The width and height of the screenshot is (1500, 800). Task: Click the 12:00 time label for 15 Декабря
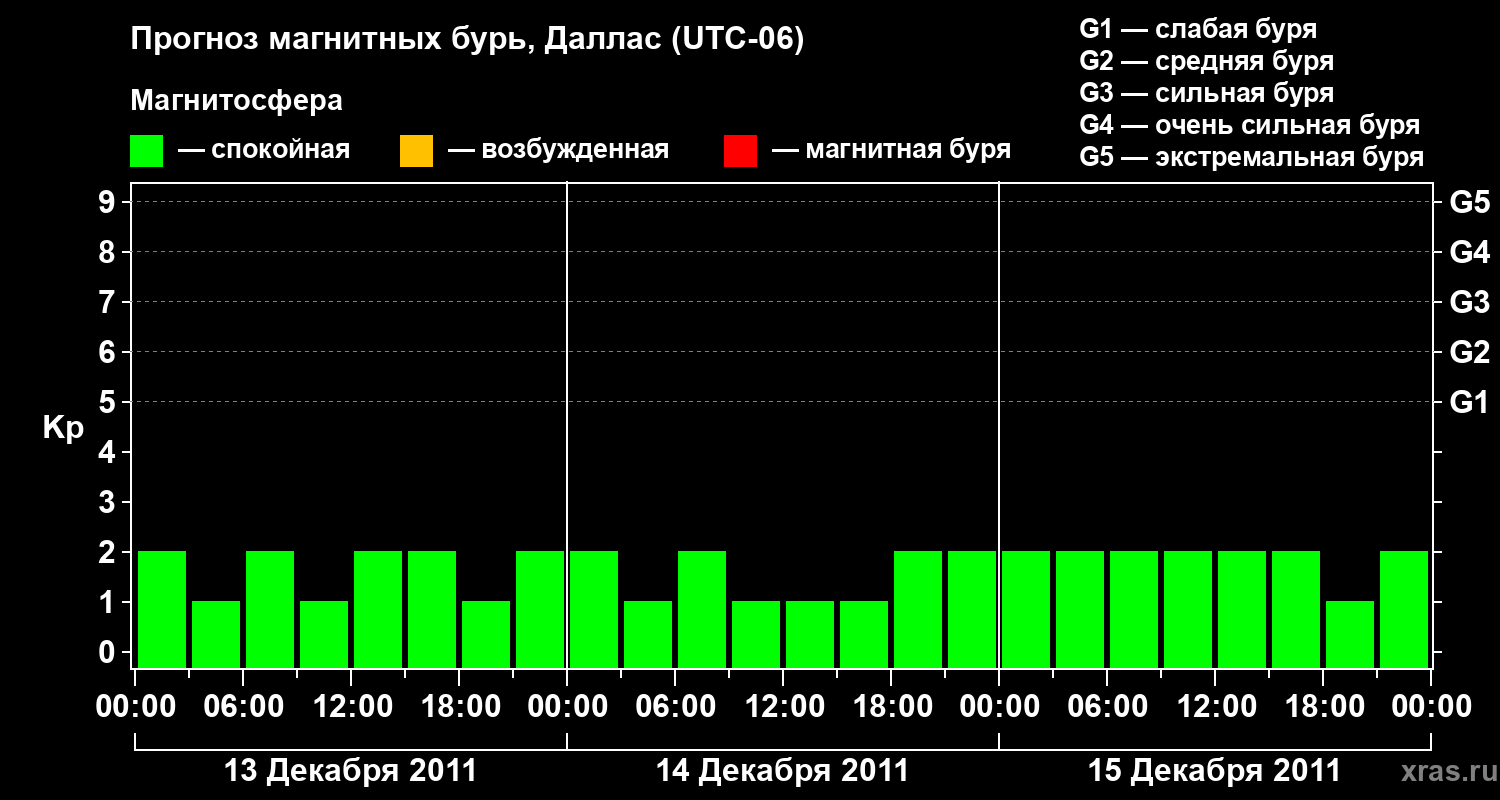point(1215,707)
